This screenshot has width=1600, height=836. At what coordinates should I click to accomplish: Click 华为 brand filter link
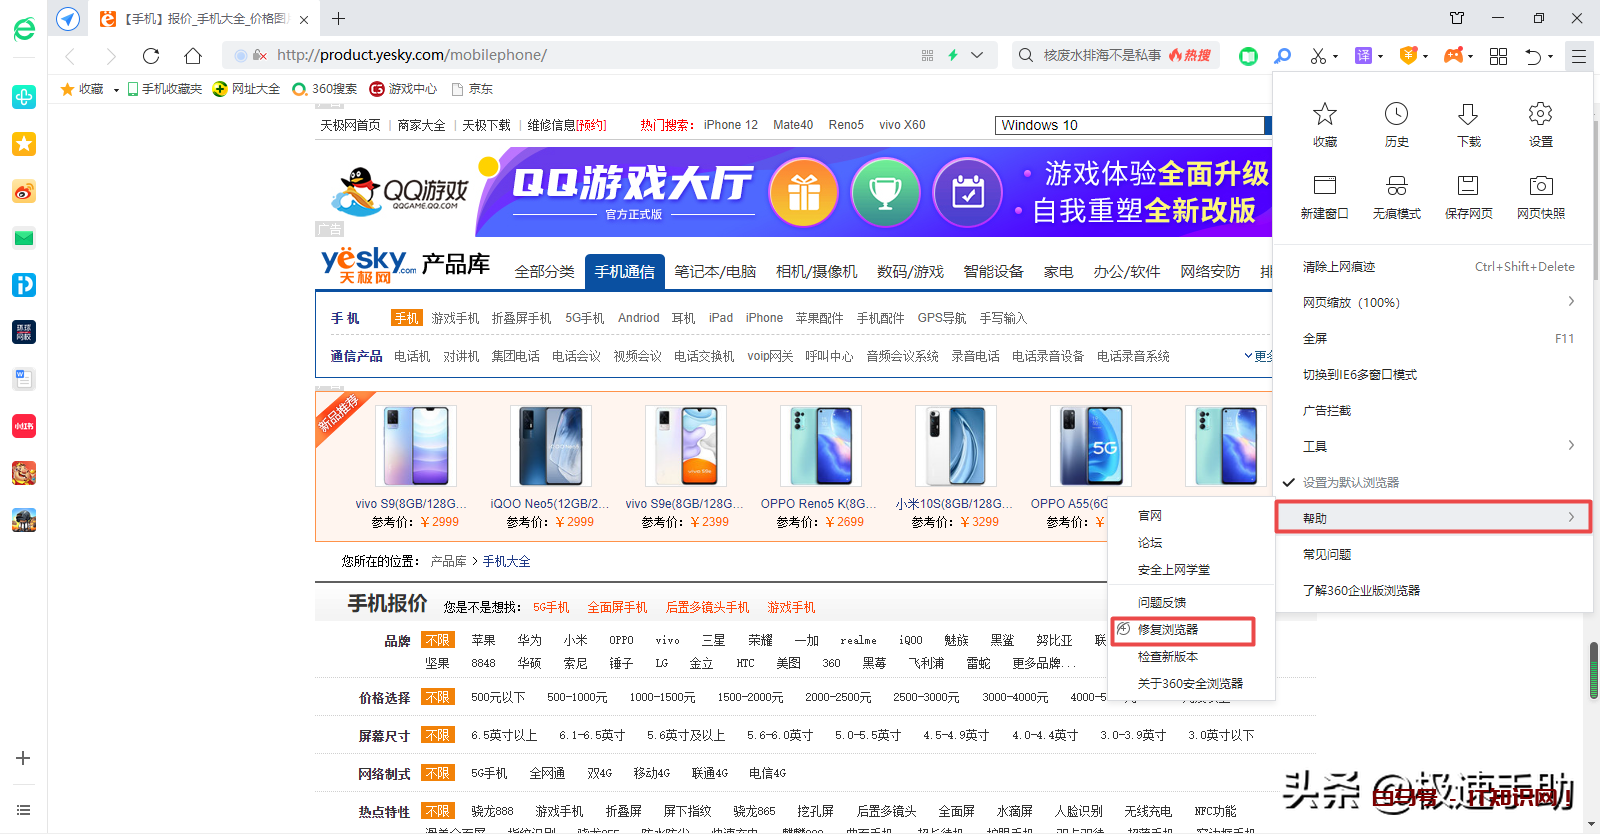pos(529,640)
